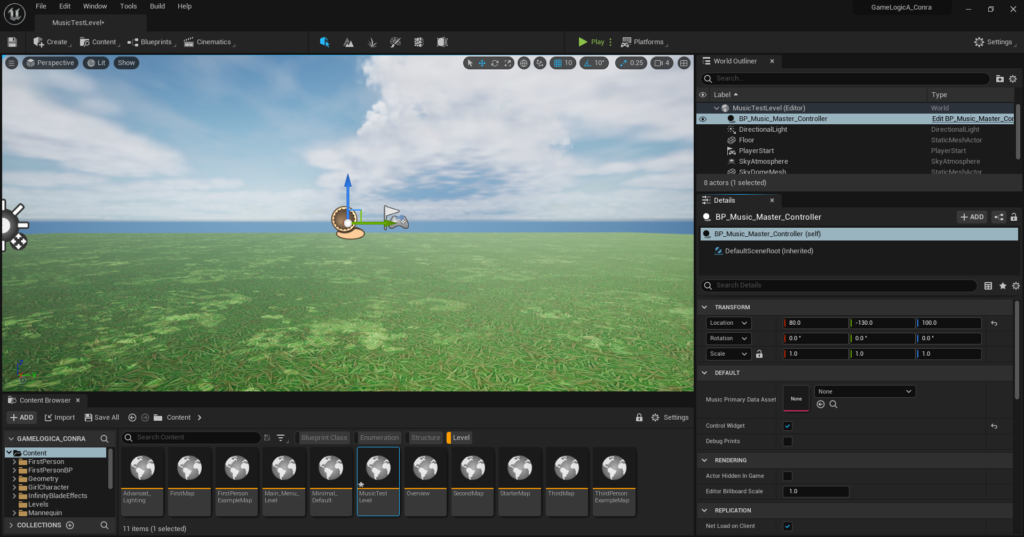The width and height of the screenshot is (1024, 537).
Task: Click the Save level floppy disk icon
Action: (x=12, y=42)
